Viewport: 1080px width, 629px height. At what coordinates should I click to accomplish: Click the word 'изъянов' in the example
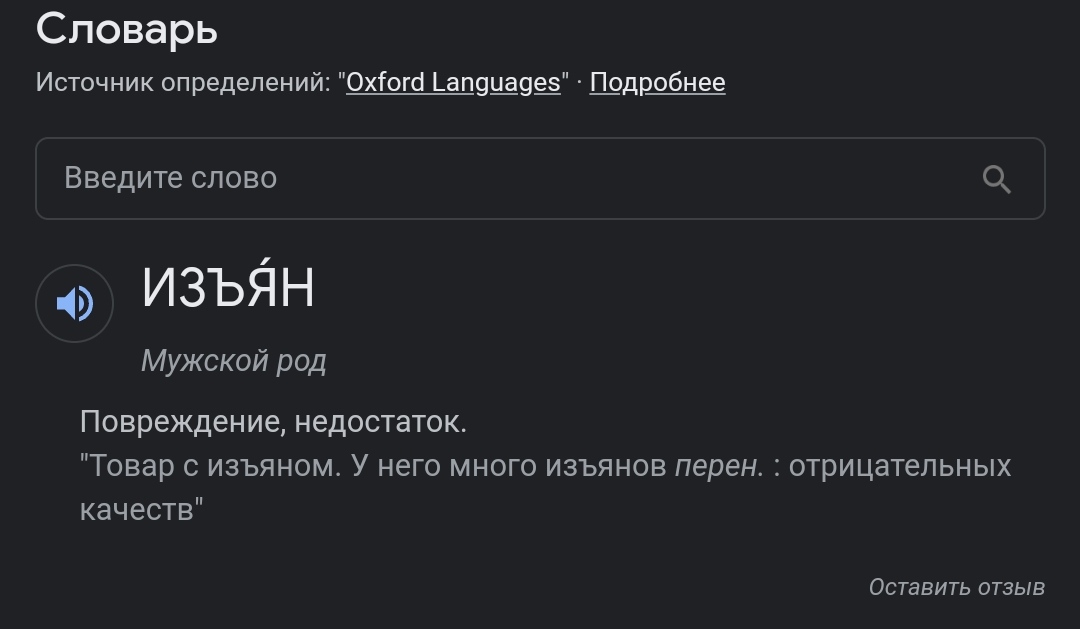point(605,466)
